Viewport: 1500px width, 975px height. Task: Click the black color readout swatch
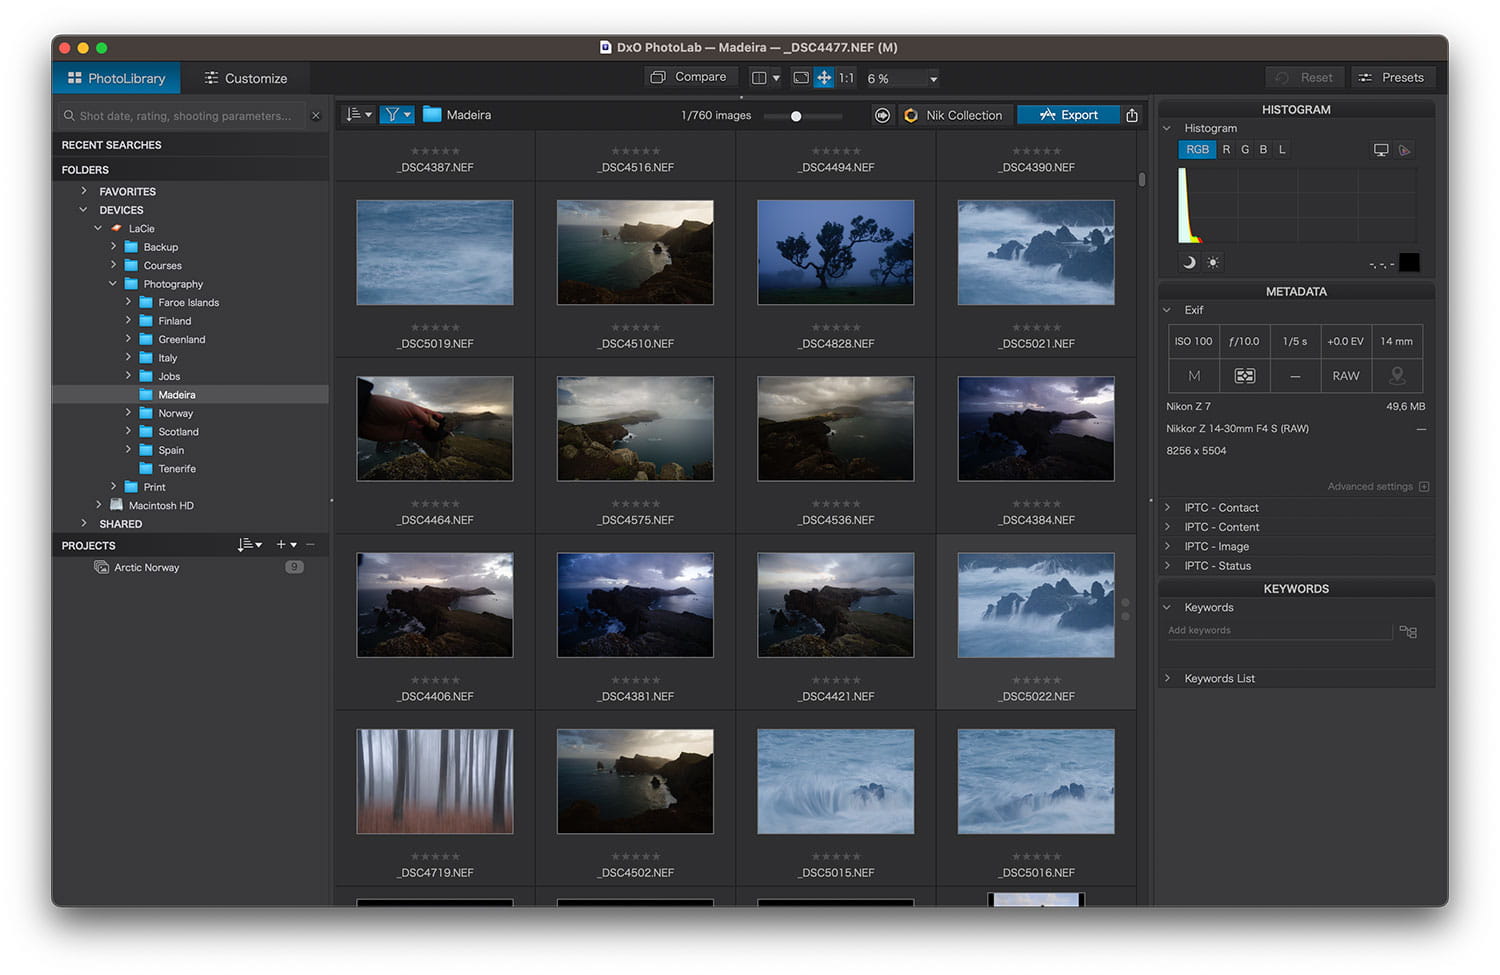1409,263
